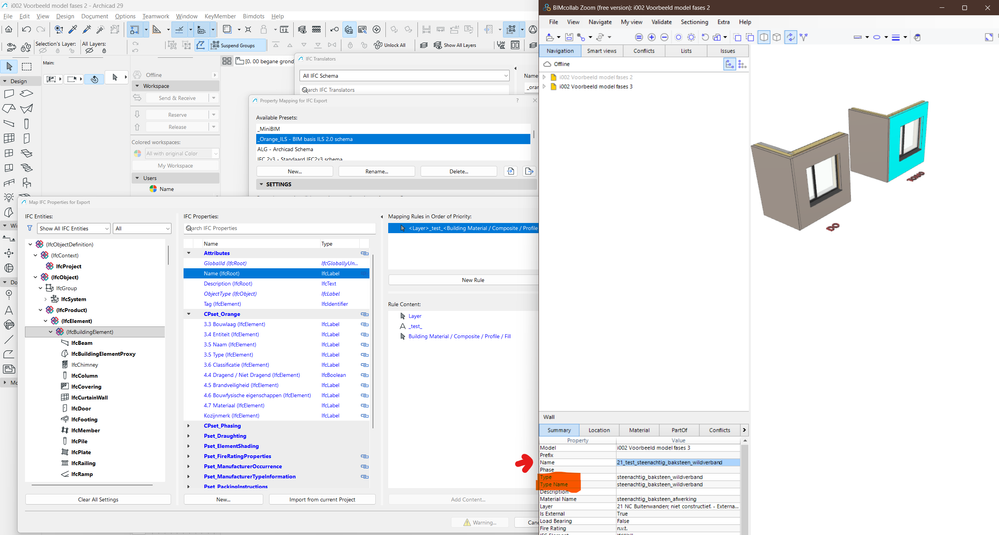Click the filter funnel icon above IFC Entities

coord(29,228)
